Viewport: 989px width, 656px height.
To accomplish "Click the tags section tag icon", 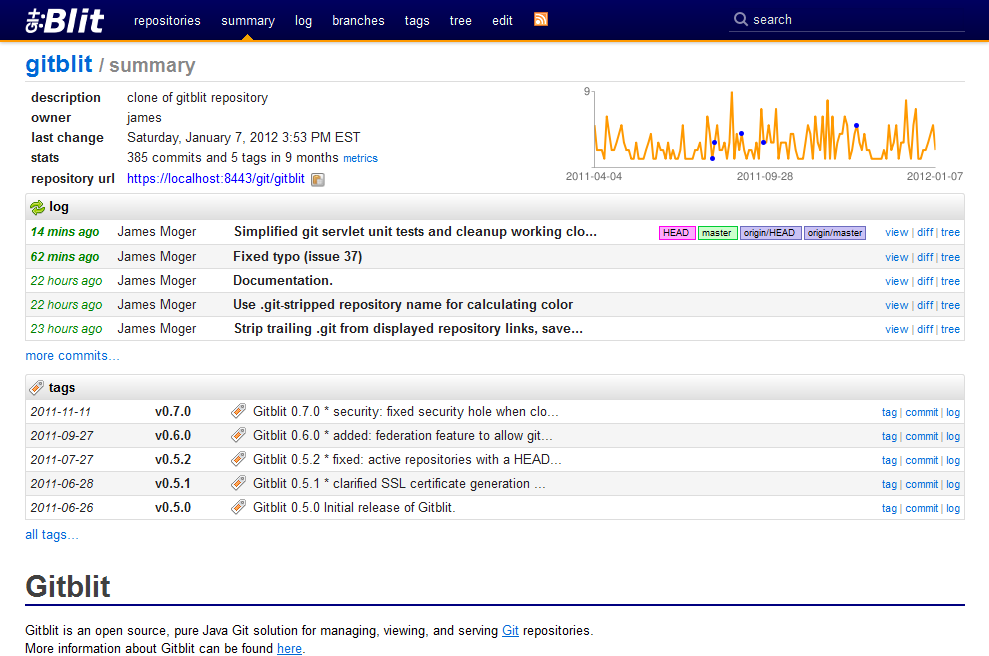I will tap(37, 387).
